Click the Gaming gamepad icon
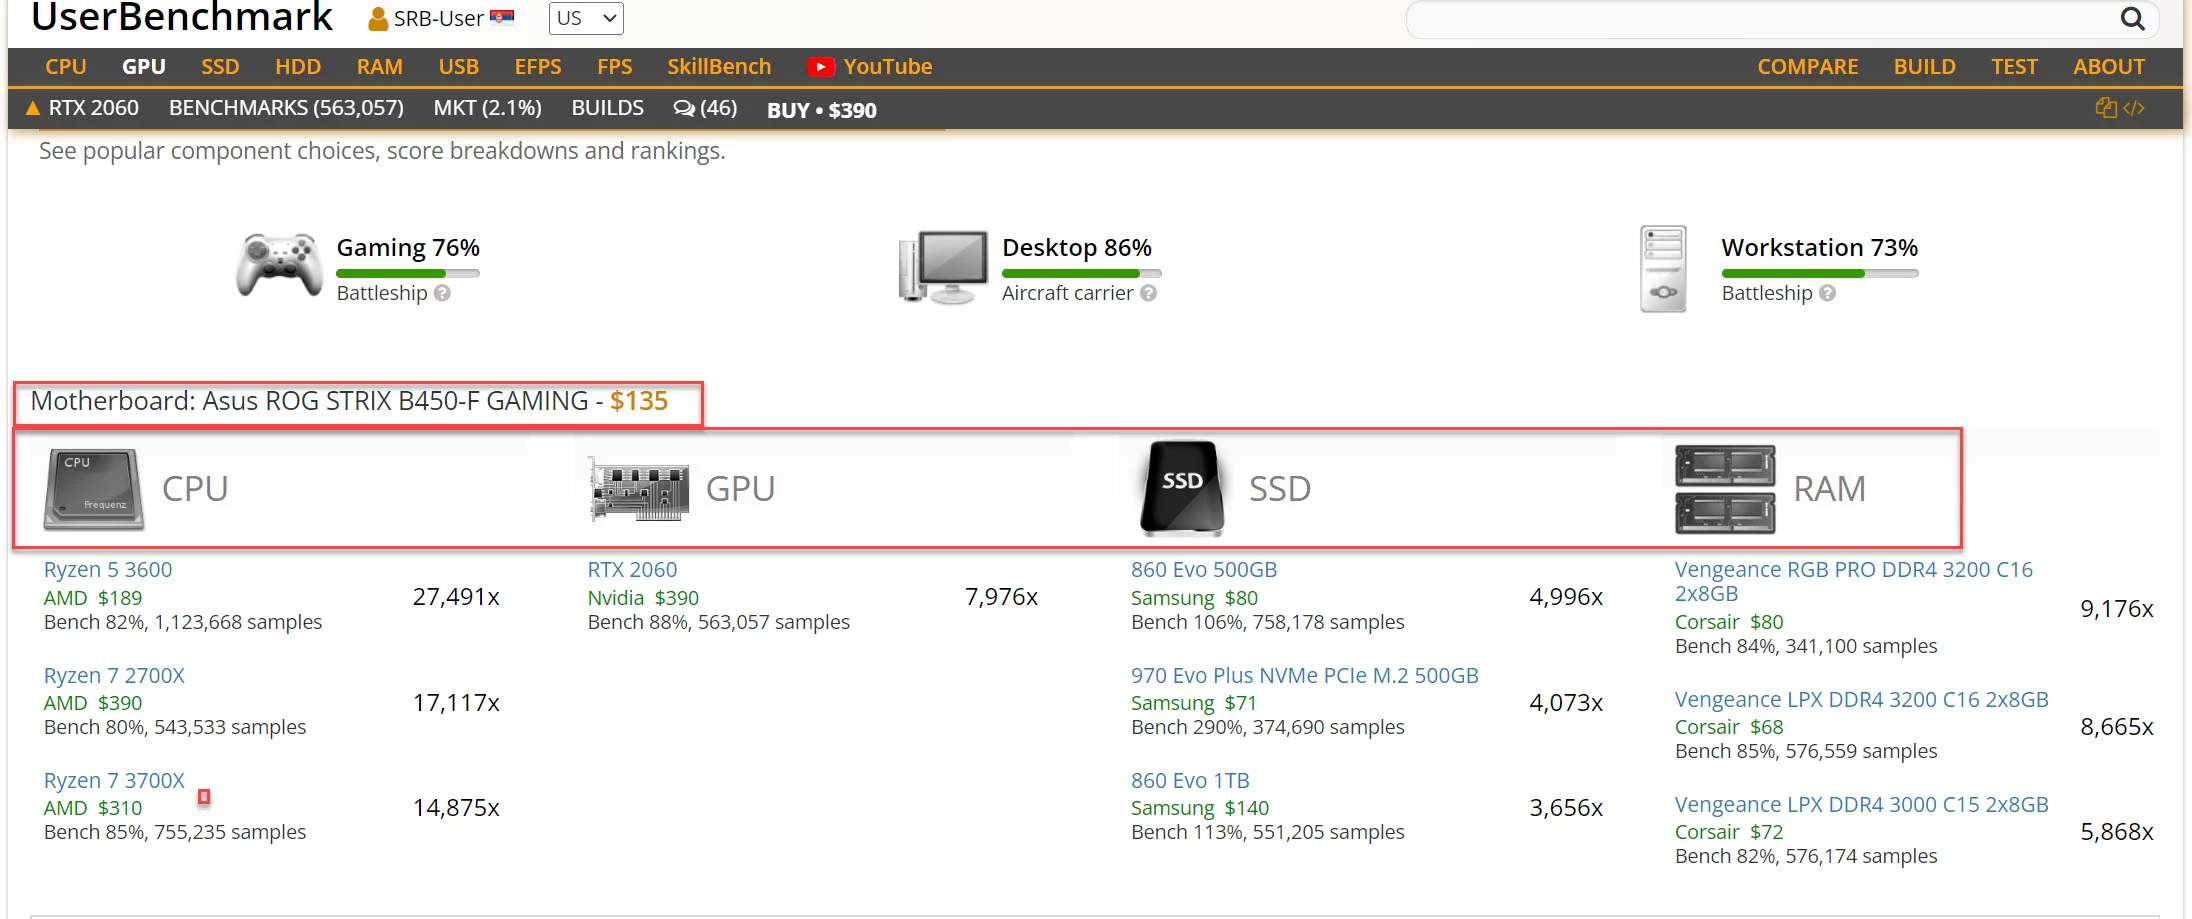 tap(279, 266)
